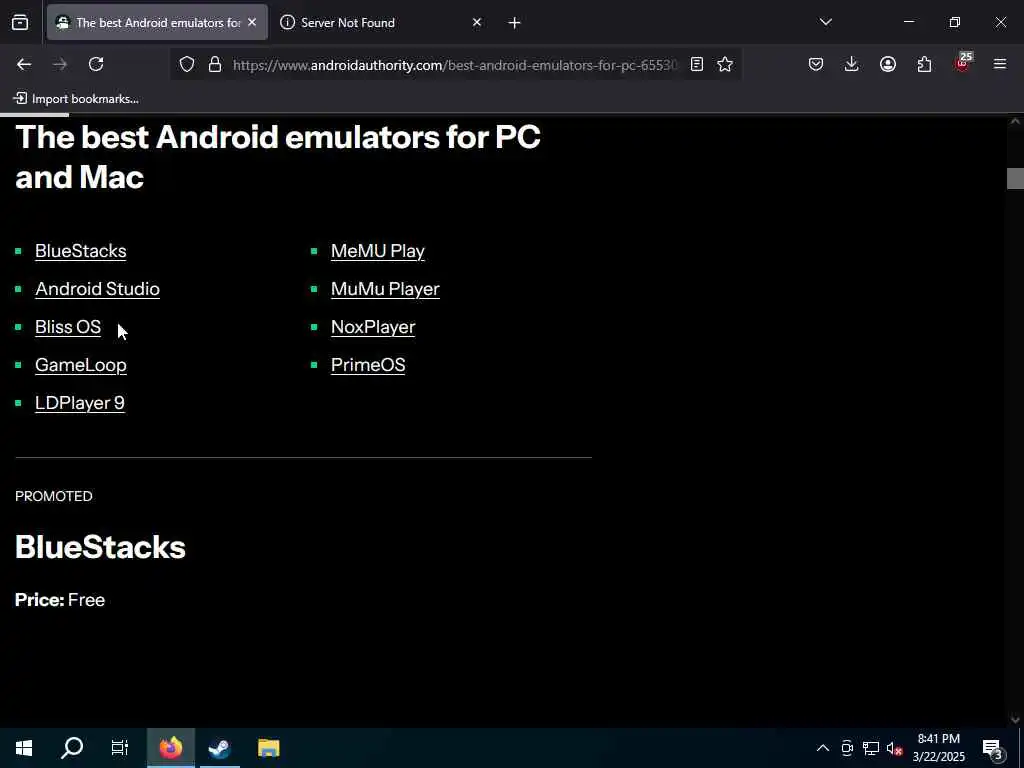Screen dimensions: 1024x768
Task: Jump to BlueStacks section link
Action: [80, 251]
